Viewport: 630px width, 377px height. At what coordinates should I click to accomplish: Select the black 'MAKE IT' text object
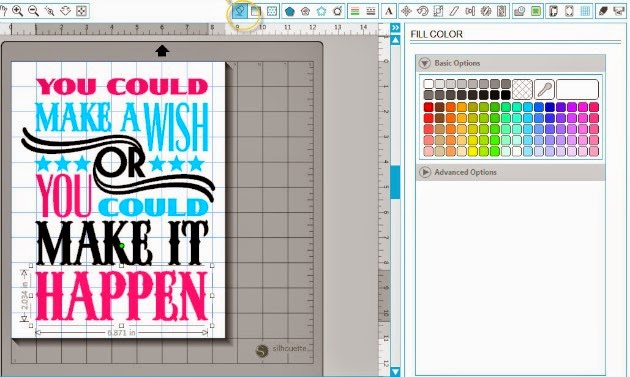(x=121, y=243)
